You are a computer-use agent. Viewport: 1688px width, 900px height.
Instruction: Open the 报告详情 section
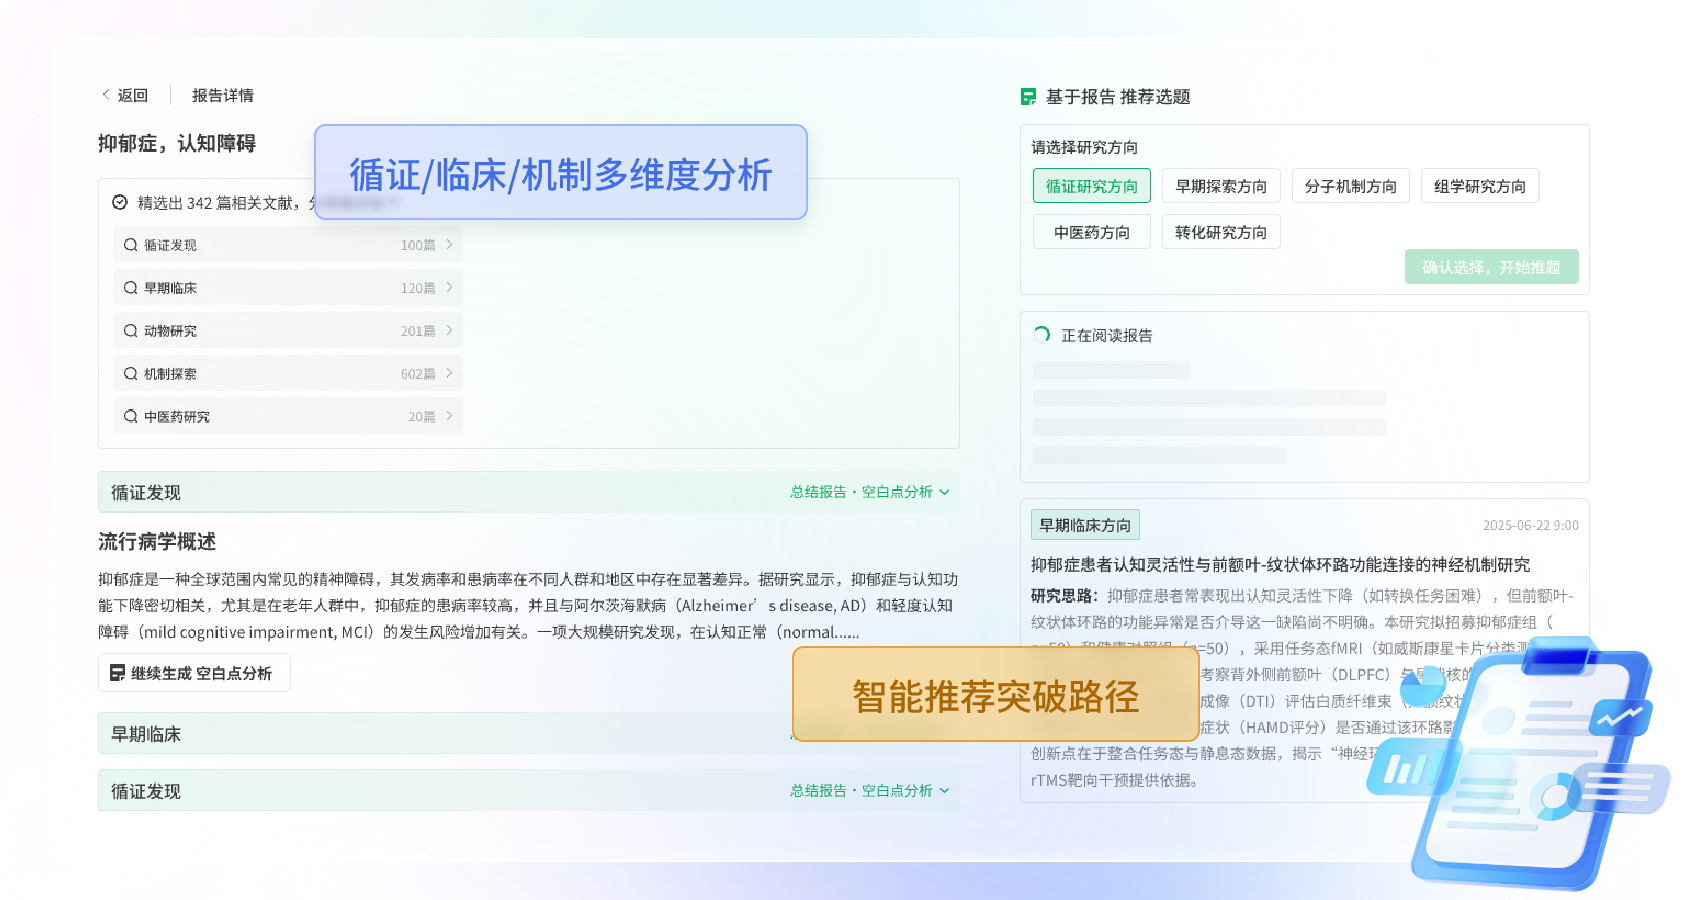click(224, 94)
